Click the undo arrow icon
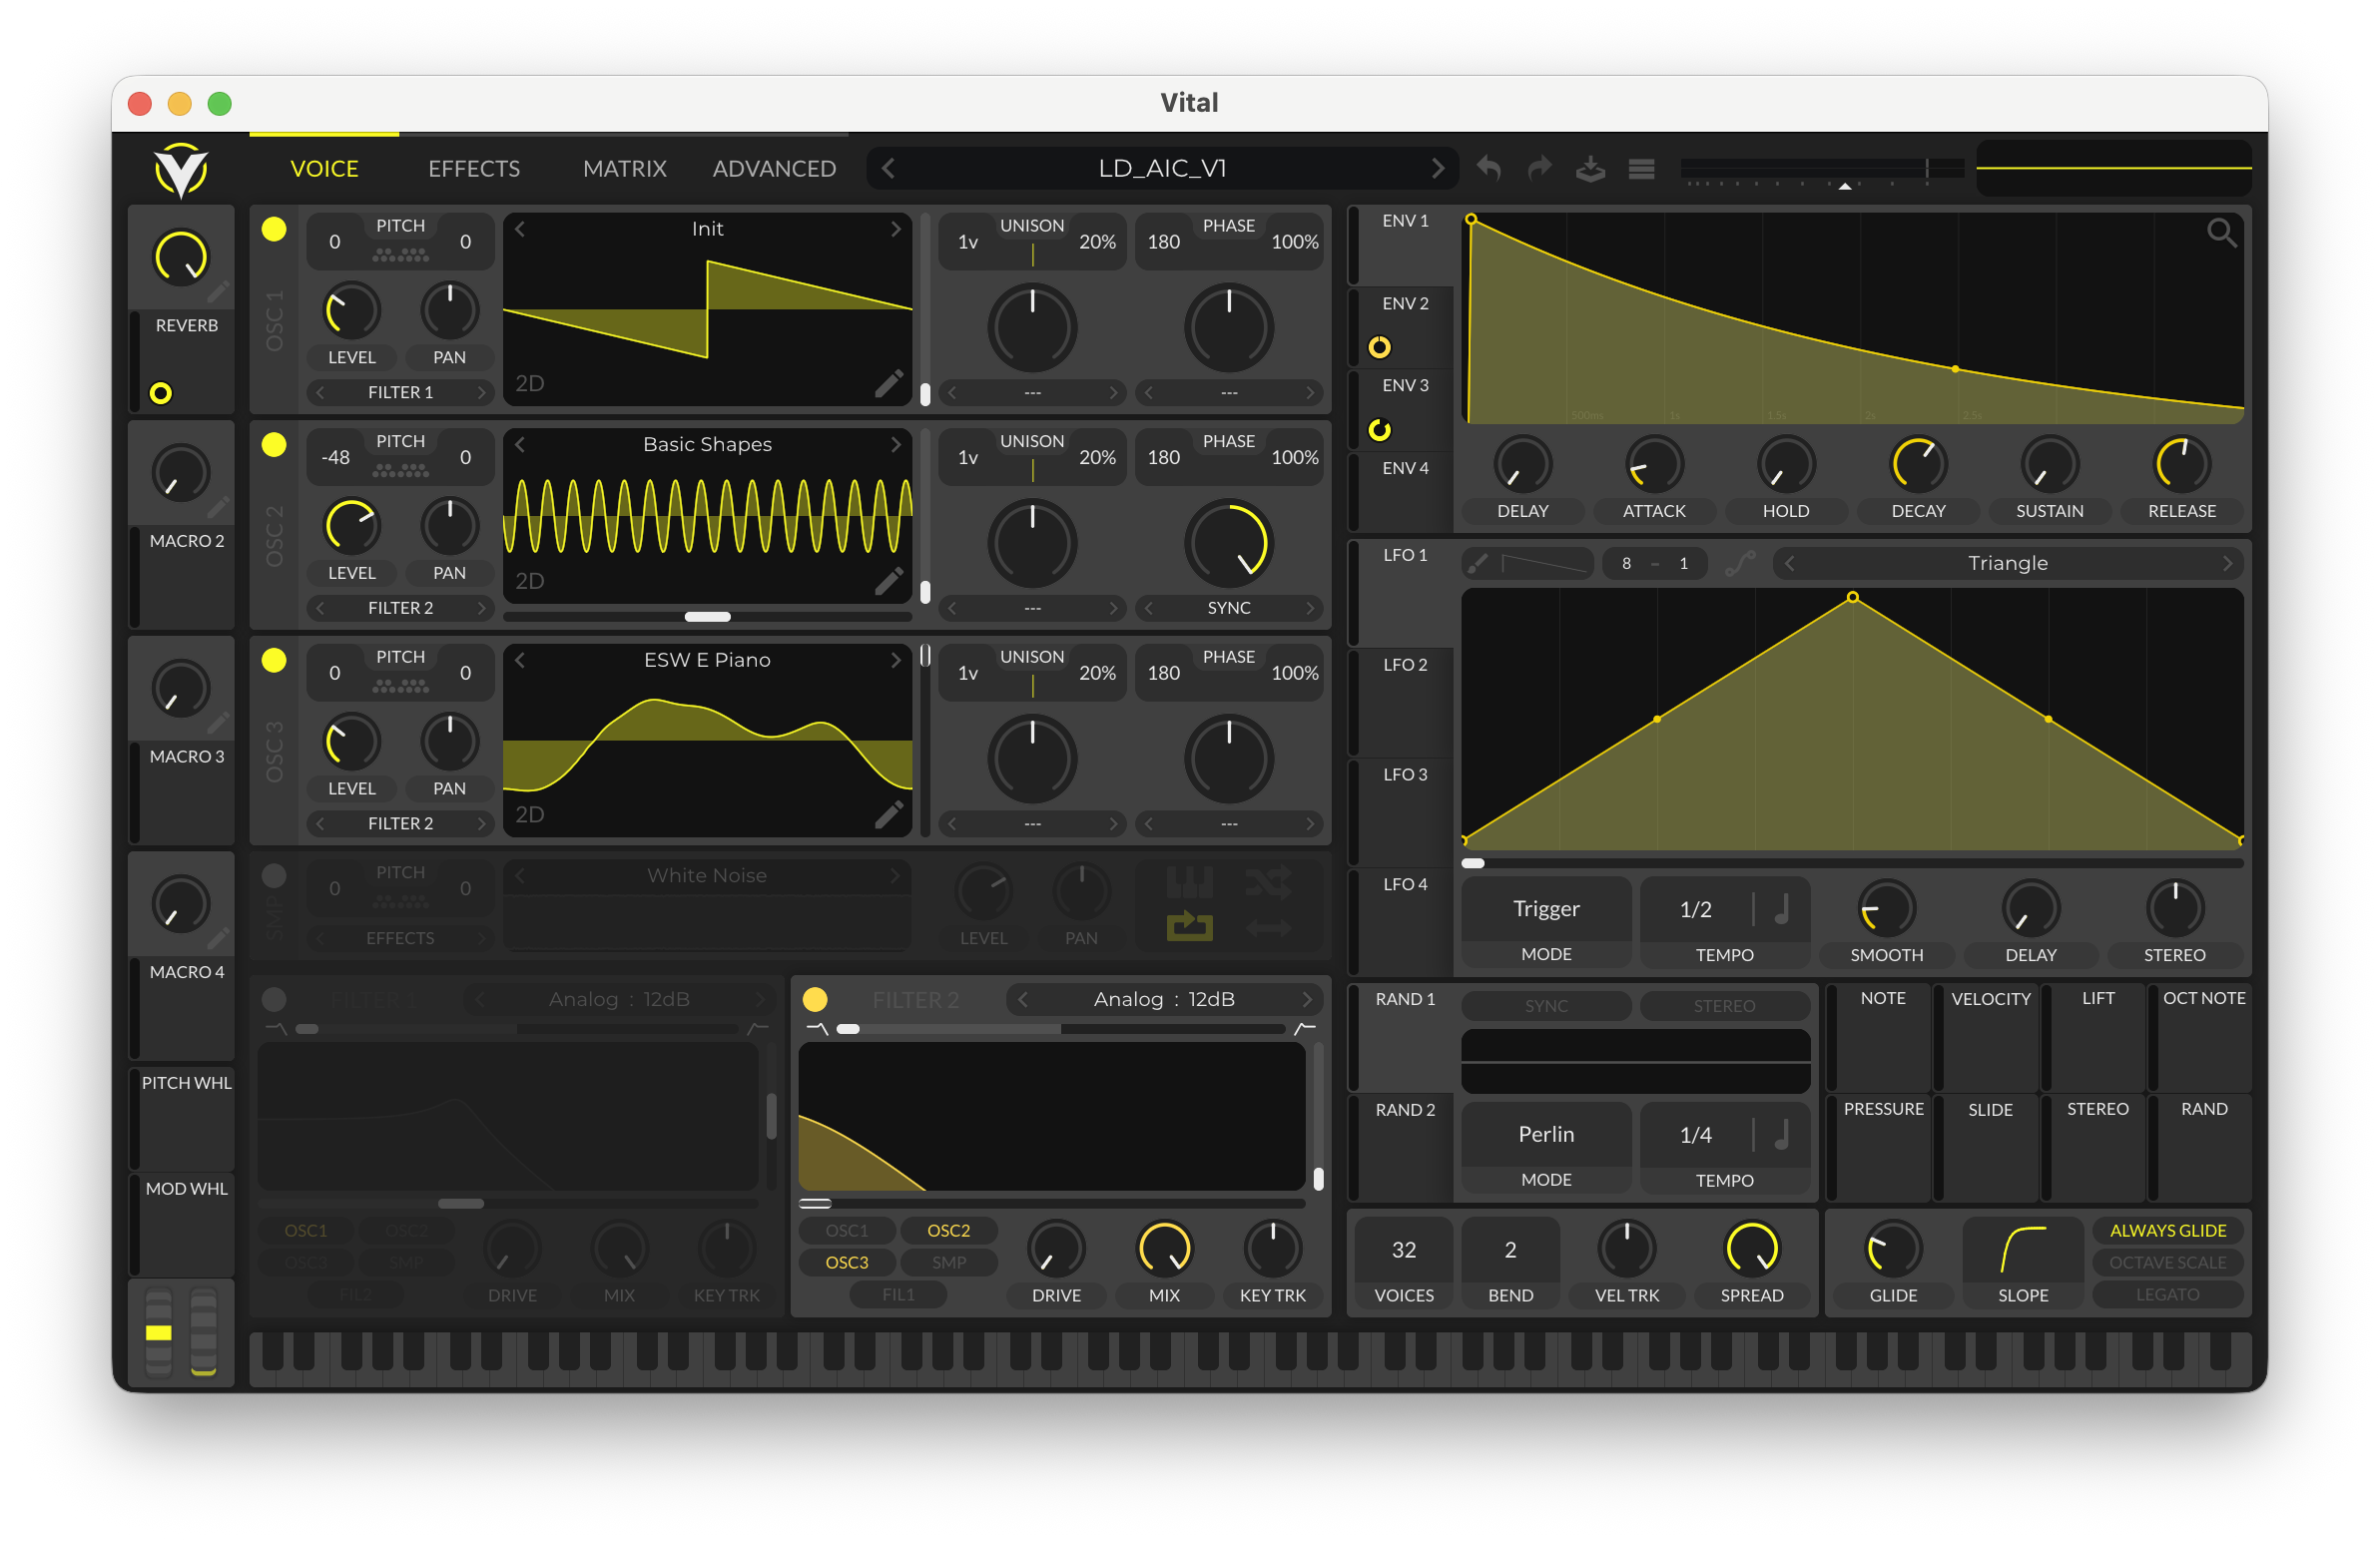Screen dimensions: 2380x1541 1489,168
